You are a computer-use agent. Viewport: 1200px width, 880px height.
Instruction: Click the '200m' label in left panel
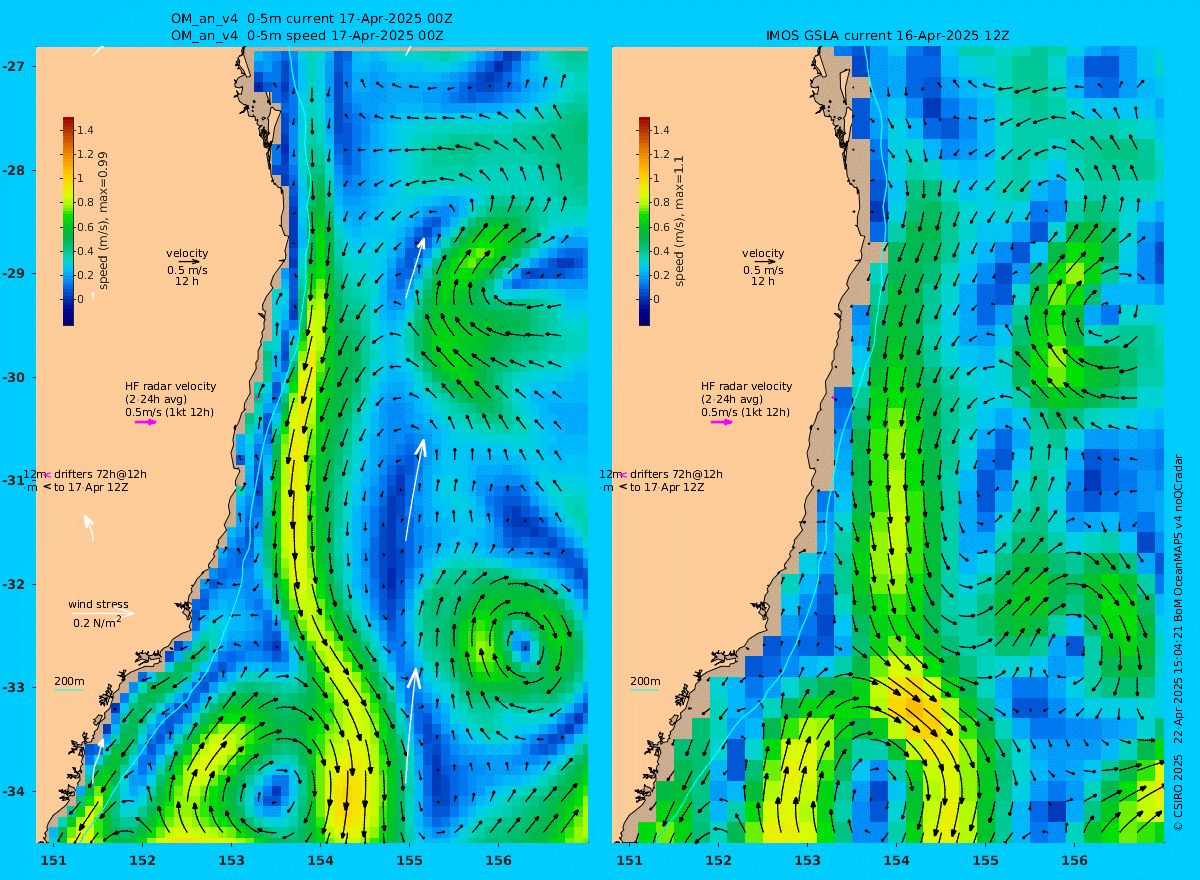(x=68, y=681)
